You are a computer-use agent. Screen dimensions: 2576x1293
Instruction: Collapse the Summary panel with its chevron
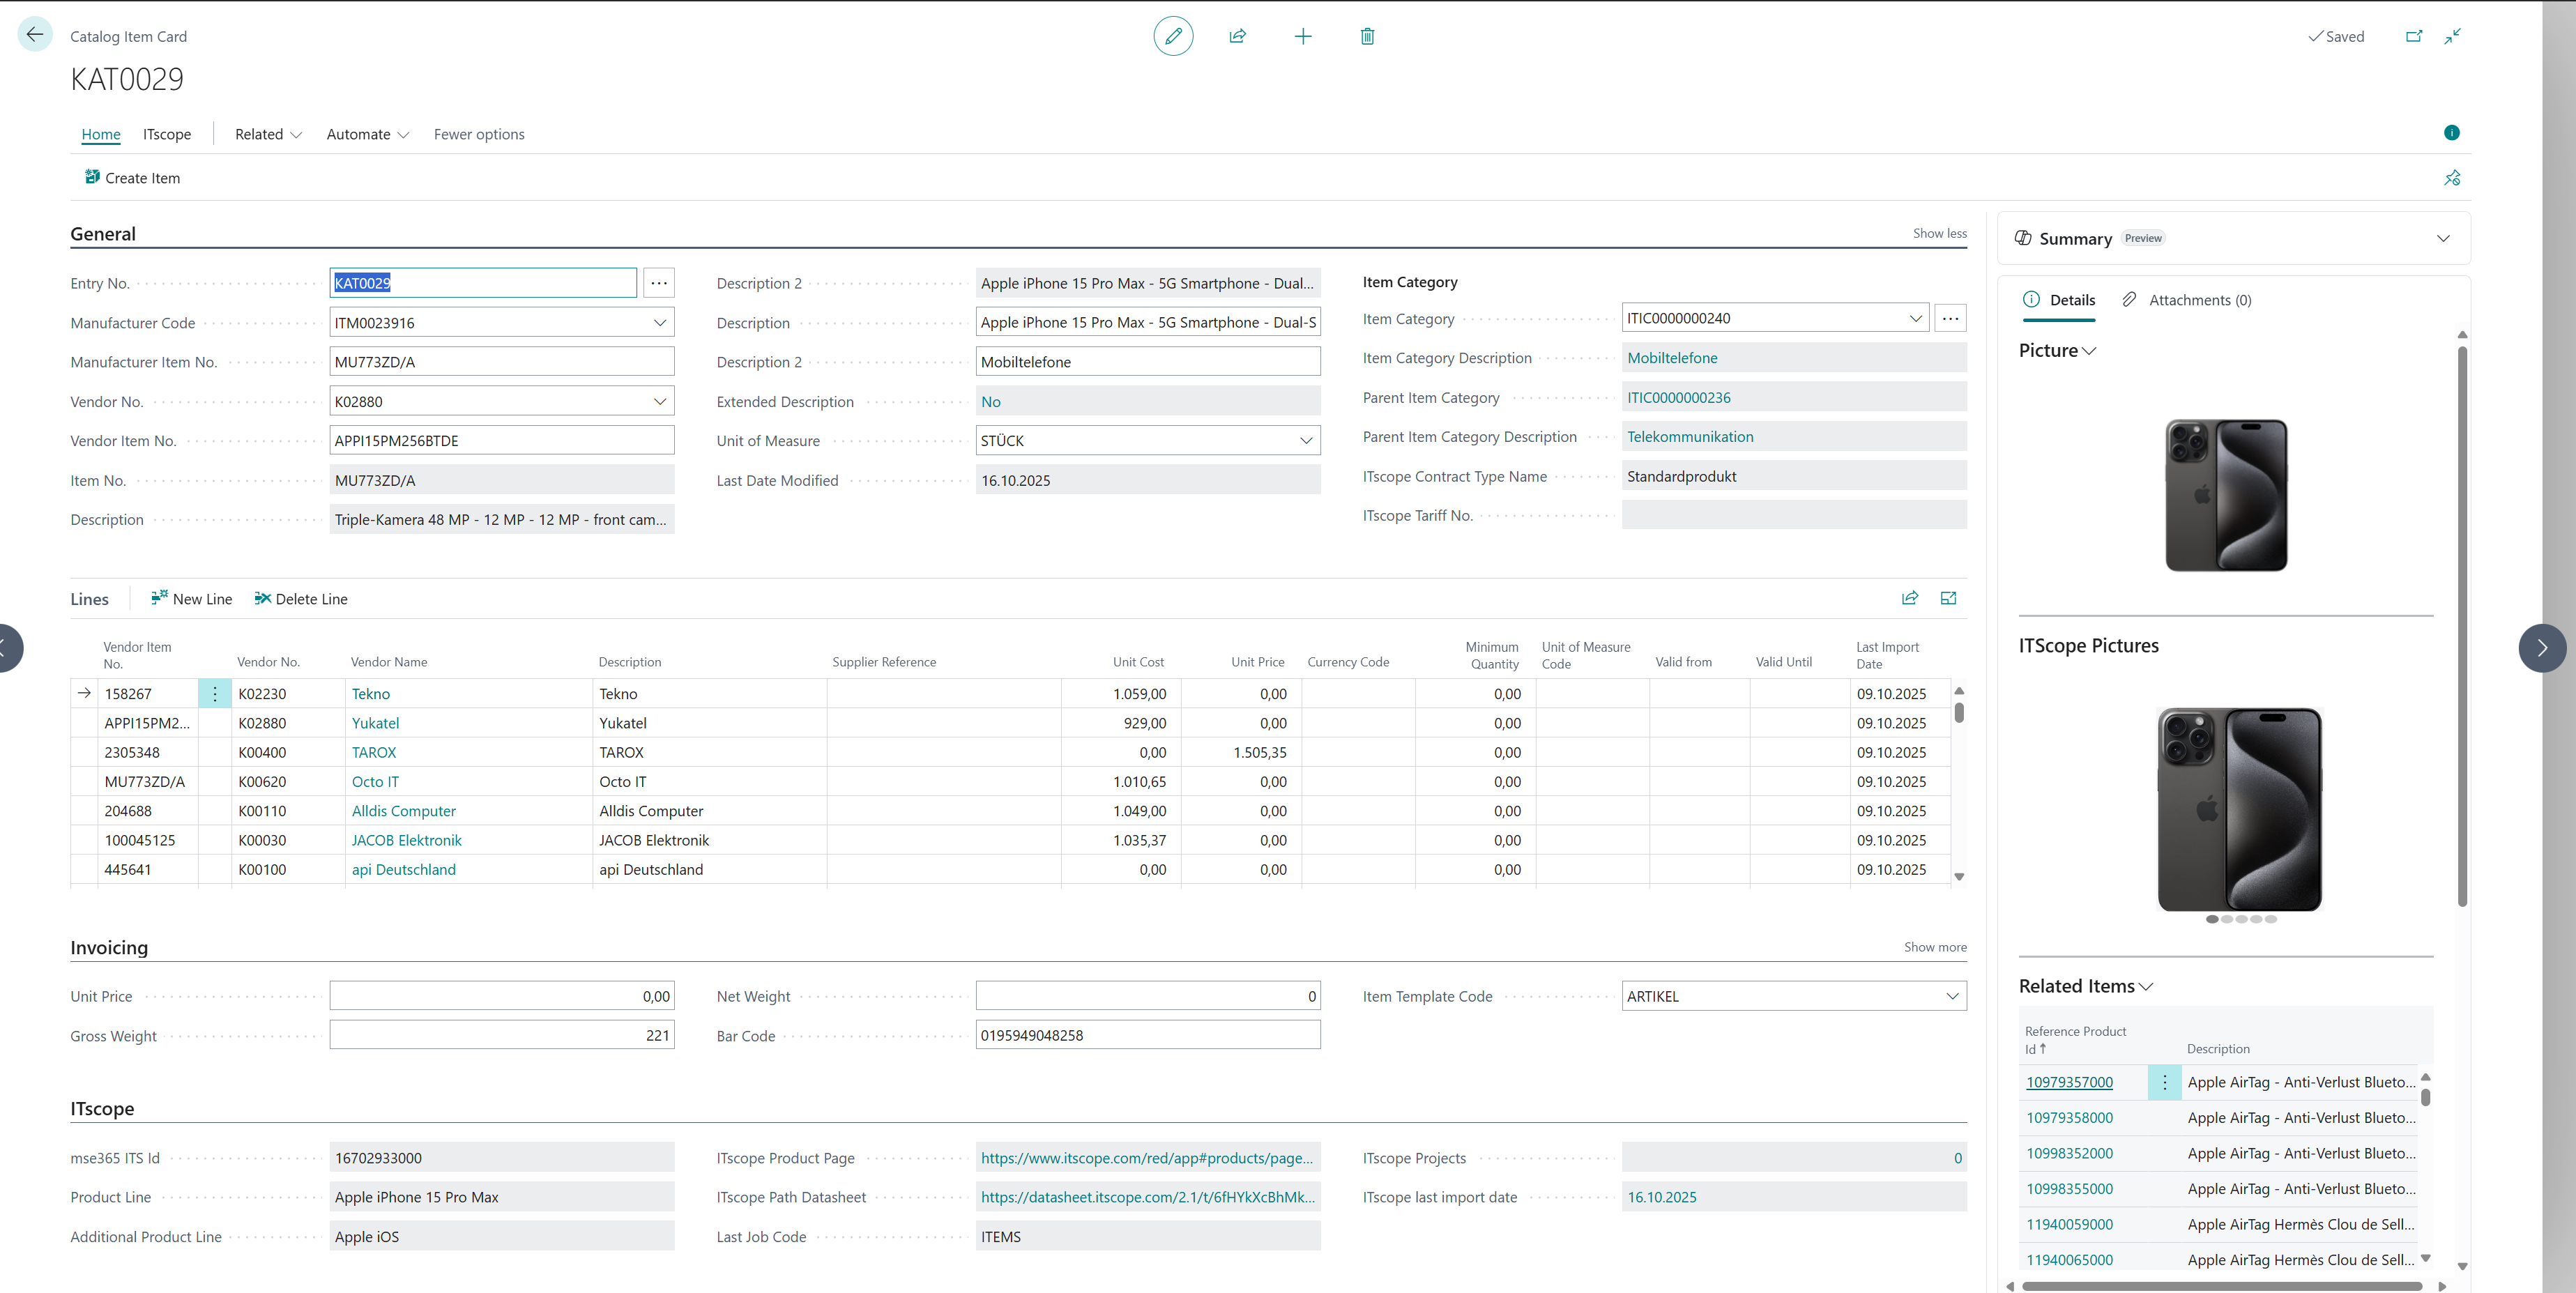click(2443, 238)
